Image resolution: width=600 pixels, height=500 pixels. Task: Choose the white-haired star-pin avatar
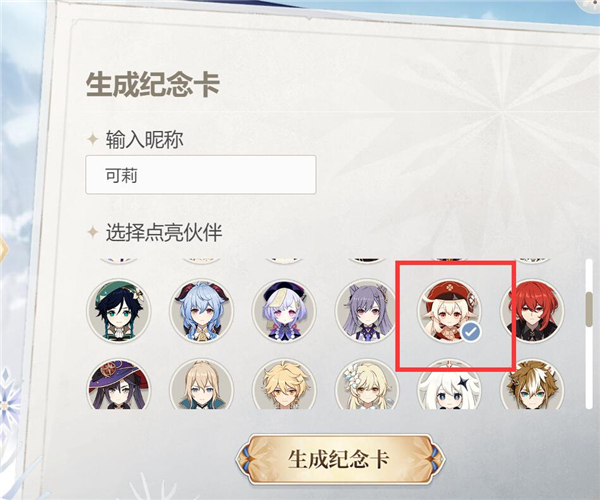click(x=450, y=384)
